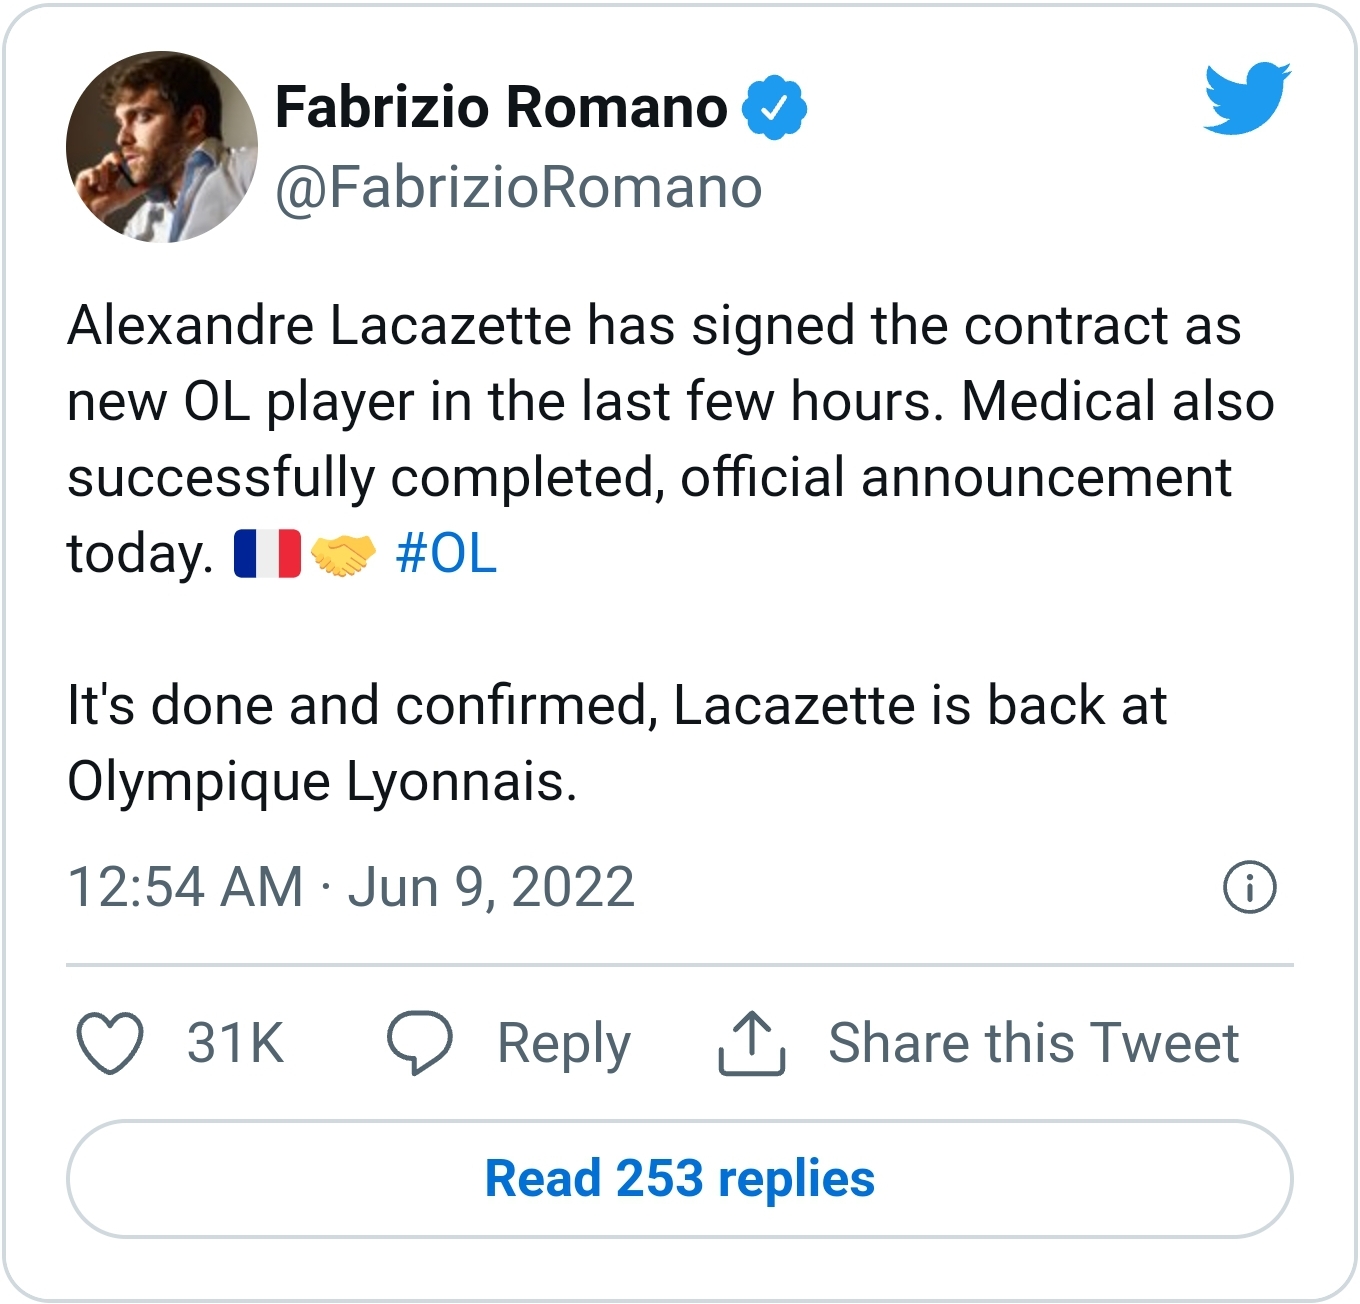The width and height of the screenshot is (1360, 1304).
Task: Open the tweet info circle icon
Action: click(1249, 887)
